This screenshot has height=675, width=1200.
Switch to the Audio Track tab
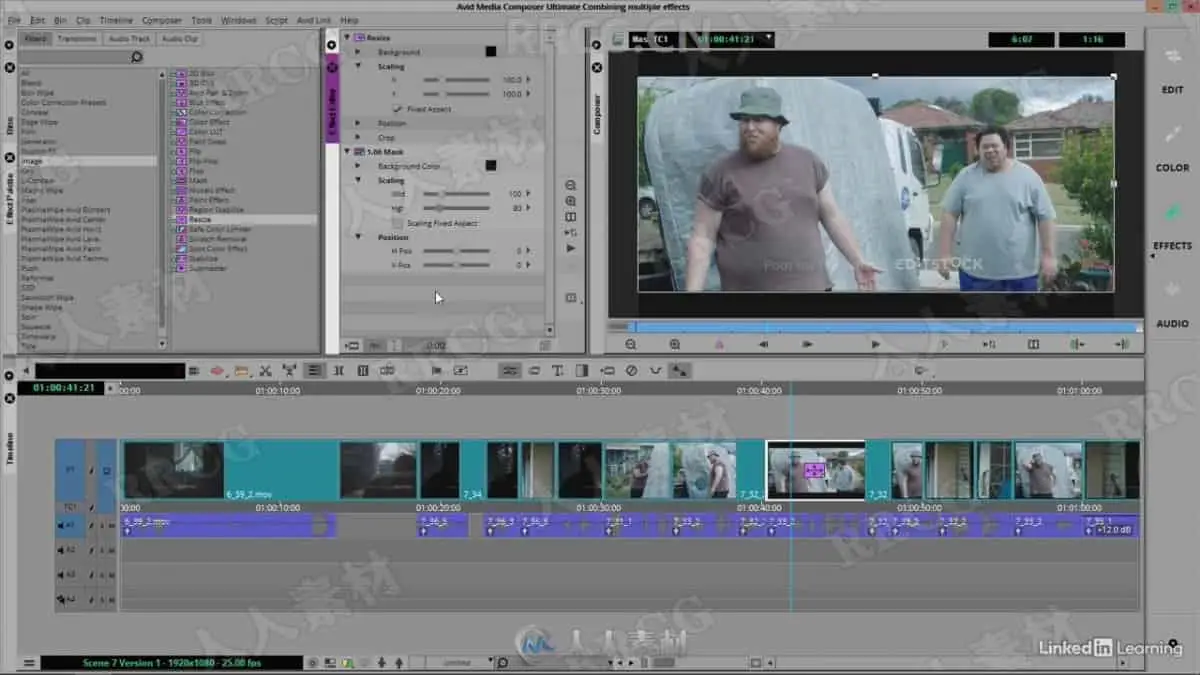129,39
